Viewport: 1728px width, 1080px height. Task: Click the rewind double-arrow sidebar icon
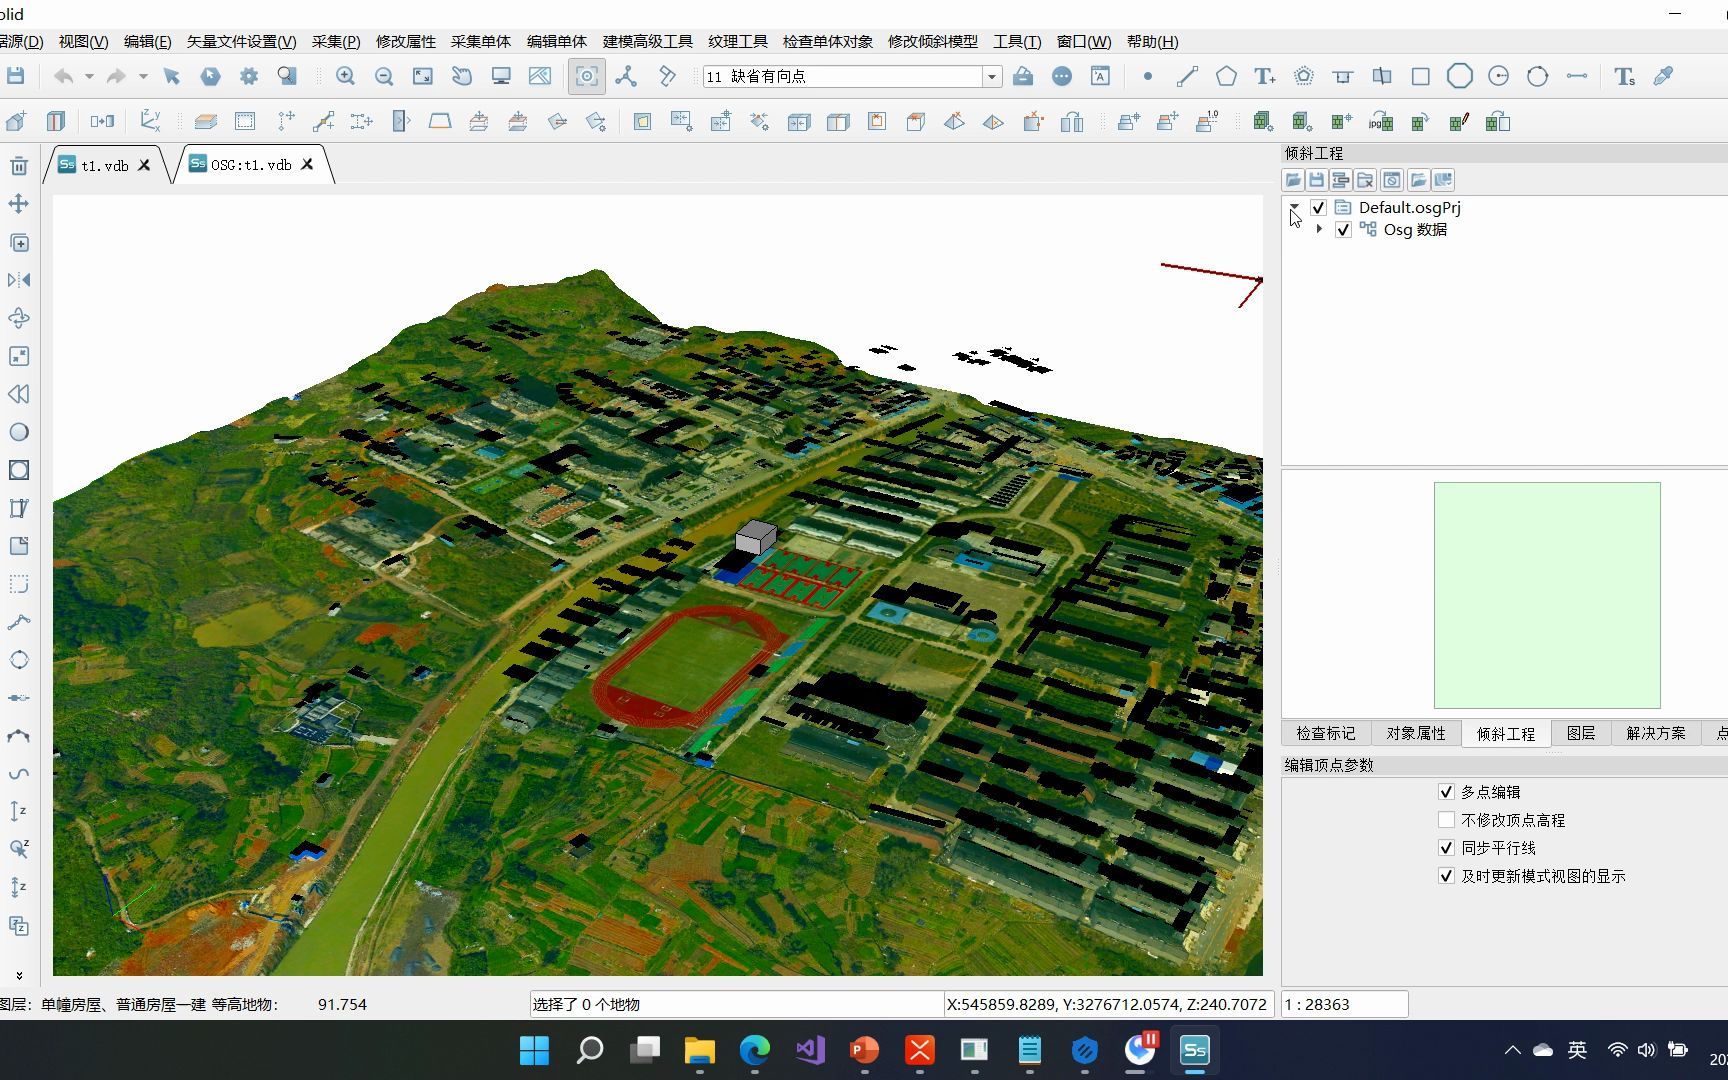pos(19,394)
